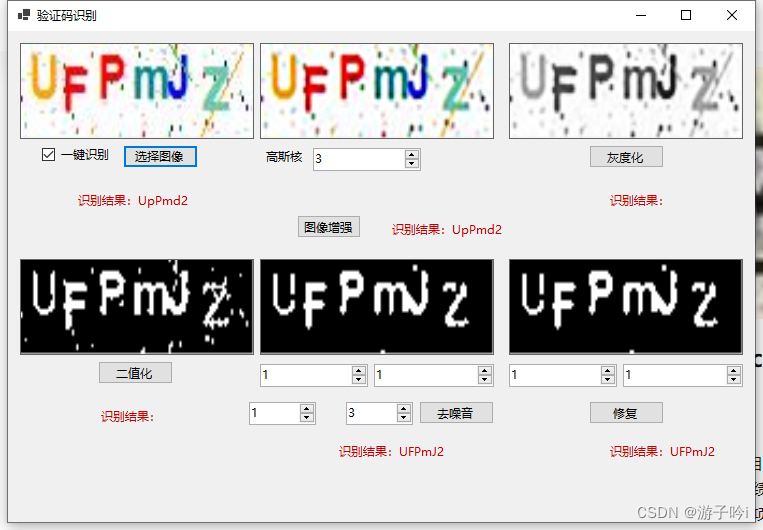Click down arrow of first field under denoised image

pos(359,380)
